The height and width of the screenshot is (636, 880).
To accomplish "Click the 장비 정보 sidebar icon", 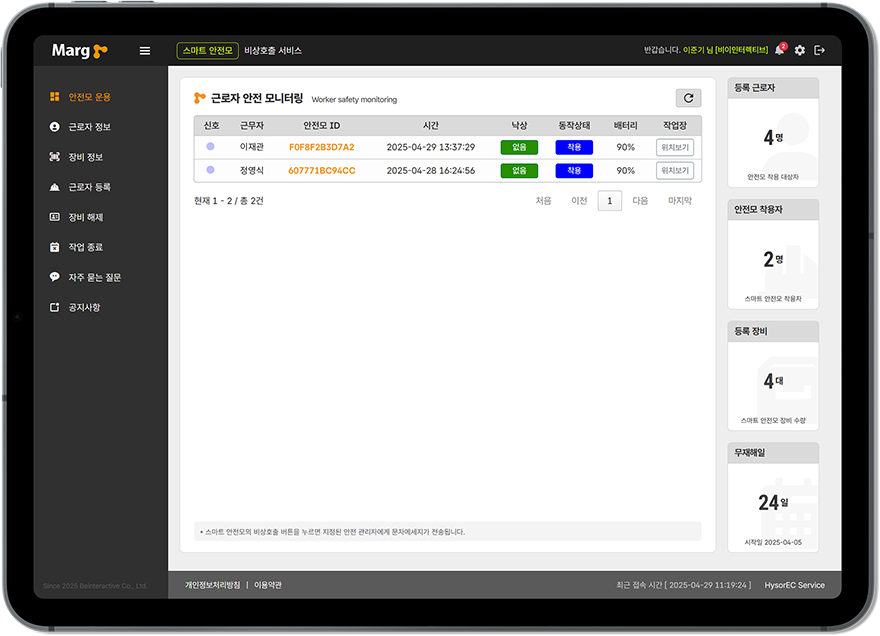I will pos(55,157).
